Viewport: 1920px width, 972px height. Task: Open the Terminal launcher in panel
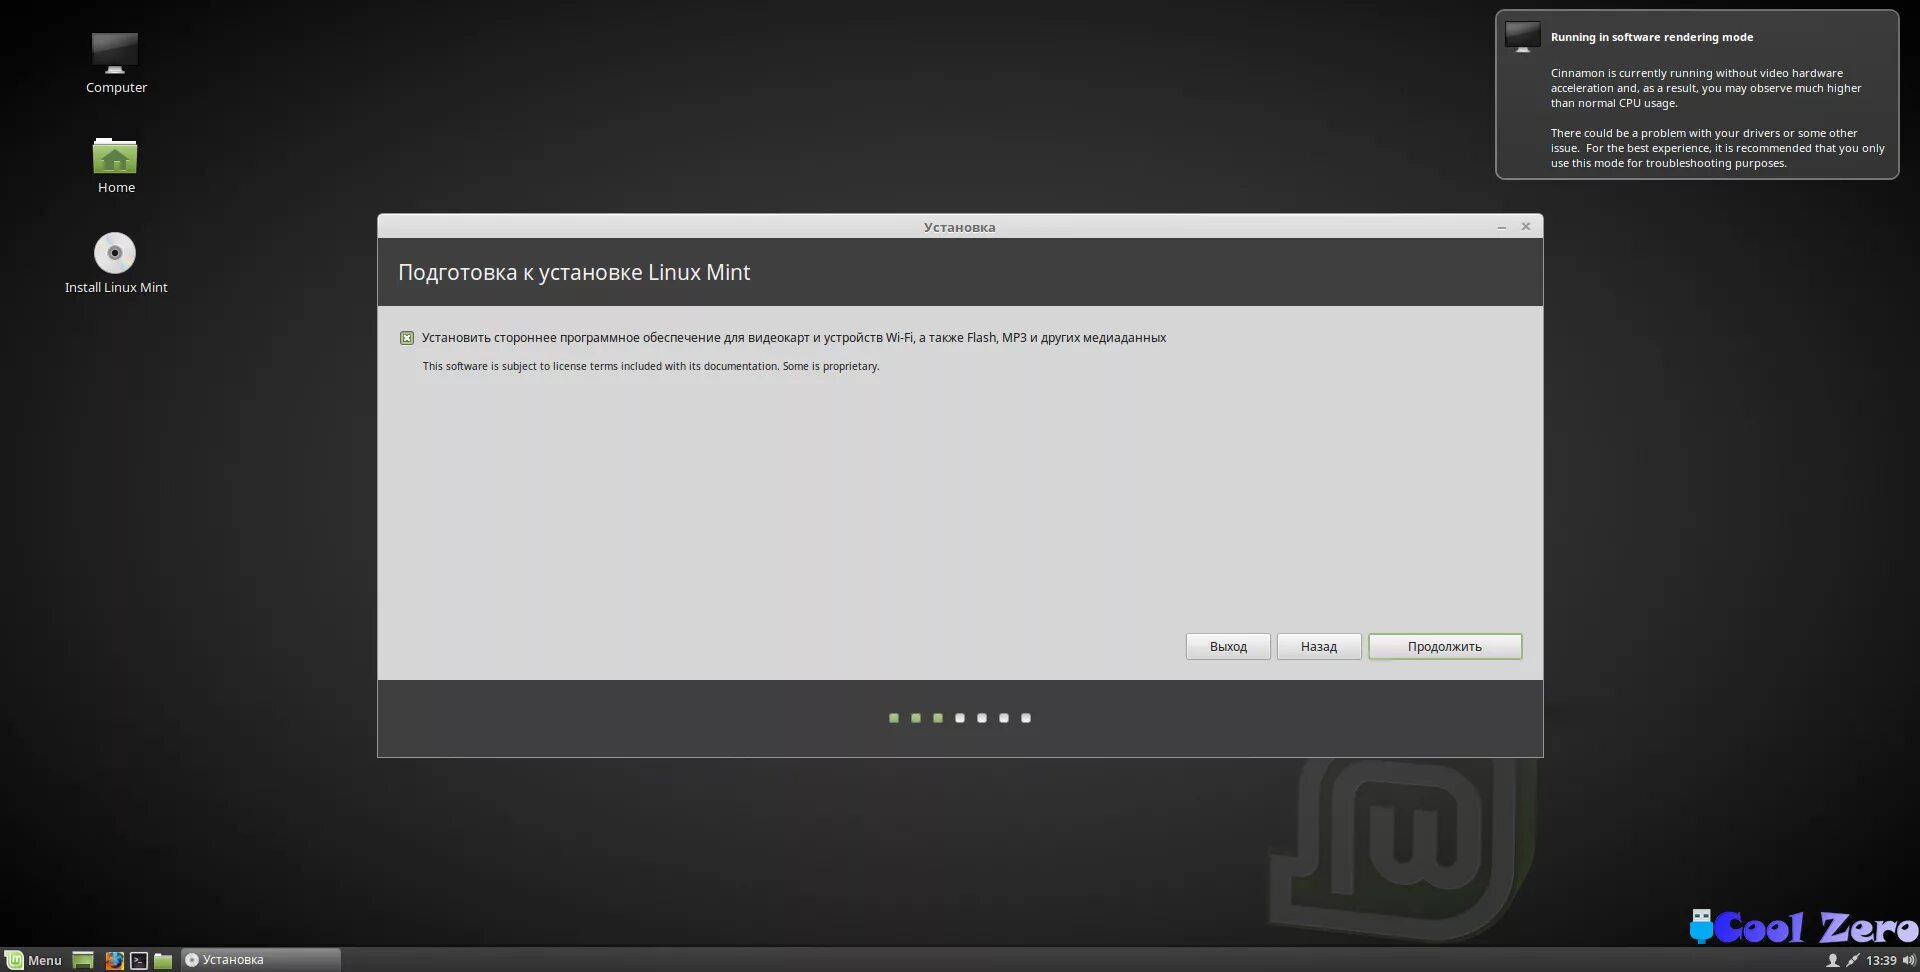(x=139, y=960)
